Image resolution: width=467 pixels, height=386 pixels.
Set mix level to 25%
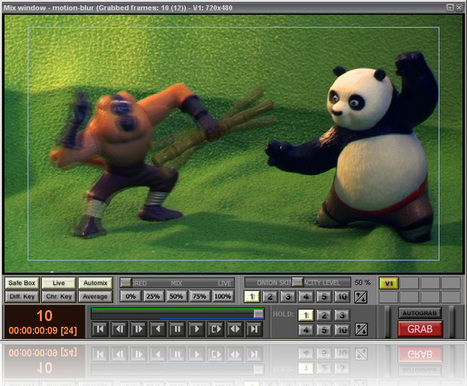(153, 296)
